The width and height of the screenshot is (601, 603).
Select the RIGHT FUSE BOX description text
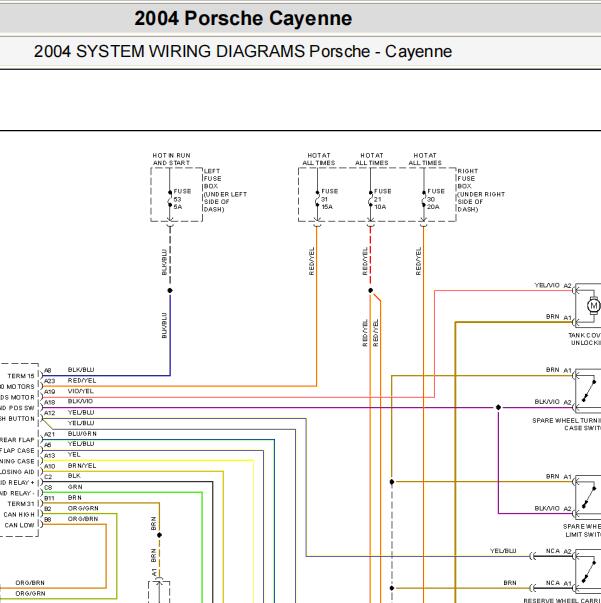click(x=481, y=190)
